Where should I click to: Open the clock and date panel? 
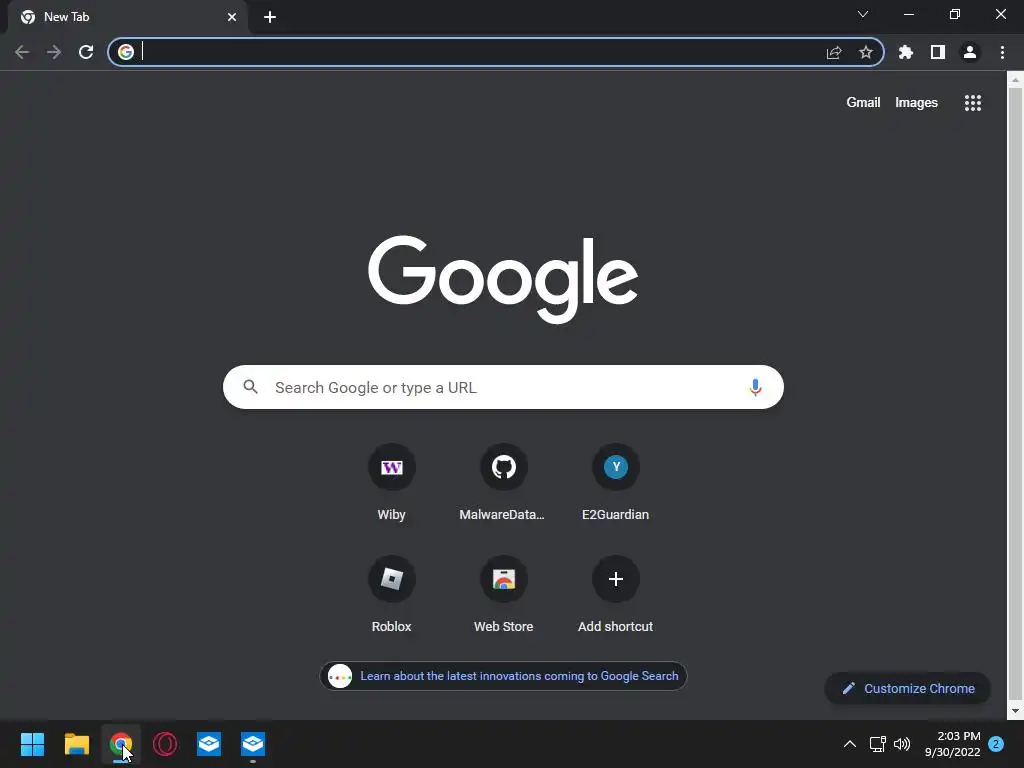[x=953, y=744]
